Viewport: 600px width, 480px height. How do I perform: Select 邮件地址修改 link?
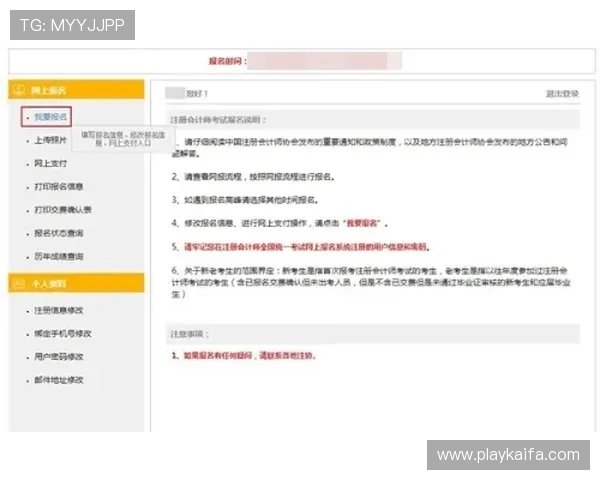pyautogui.click(x=59, y=380)
